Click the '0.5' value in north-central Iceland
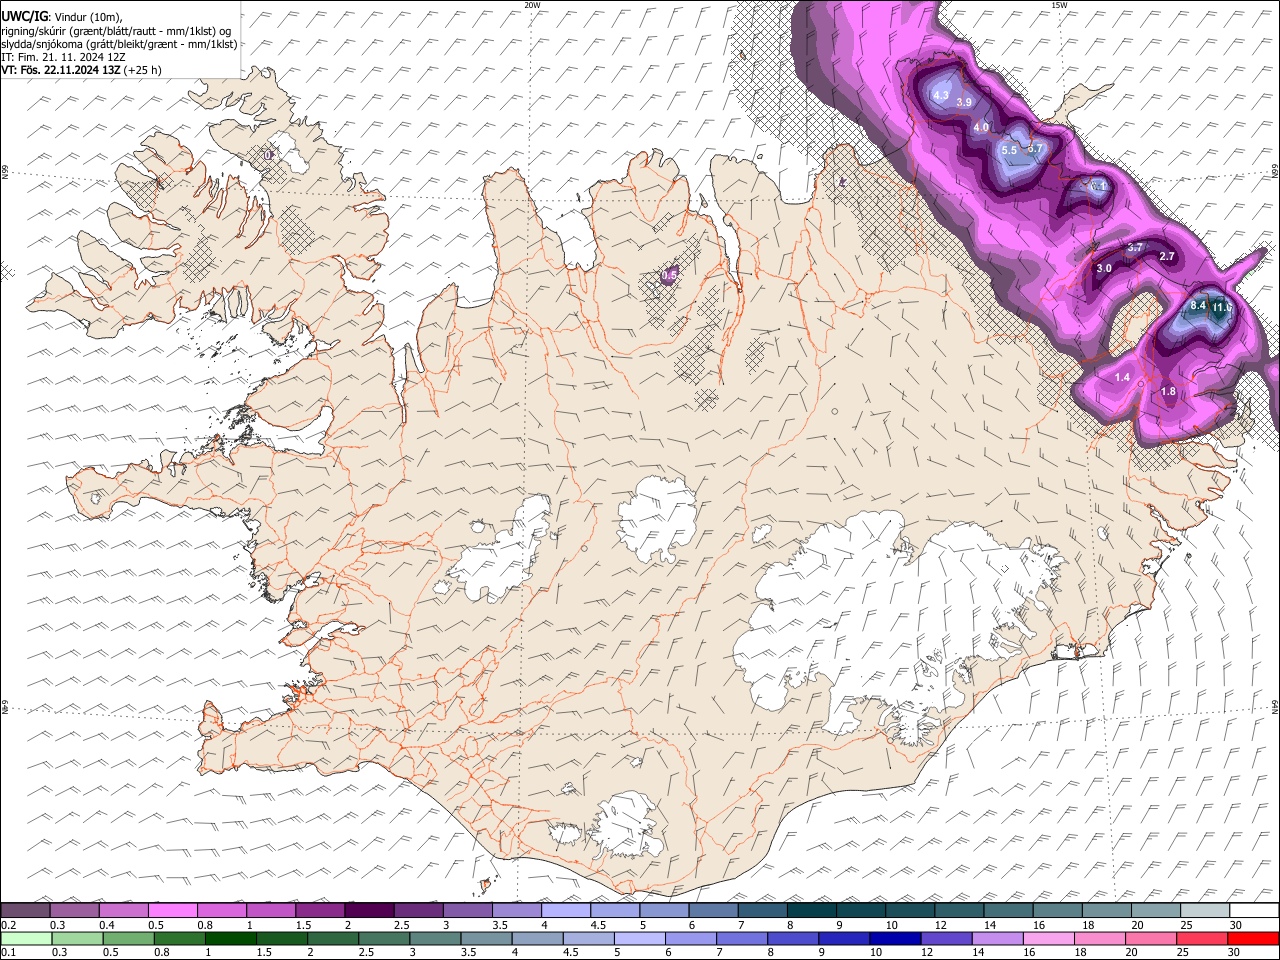The height and width of the screenshot is (960, 1280). 670,275
